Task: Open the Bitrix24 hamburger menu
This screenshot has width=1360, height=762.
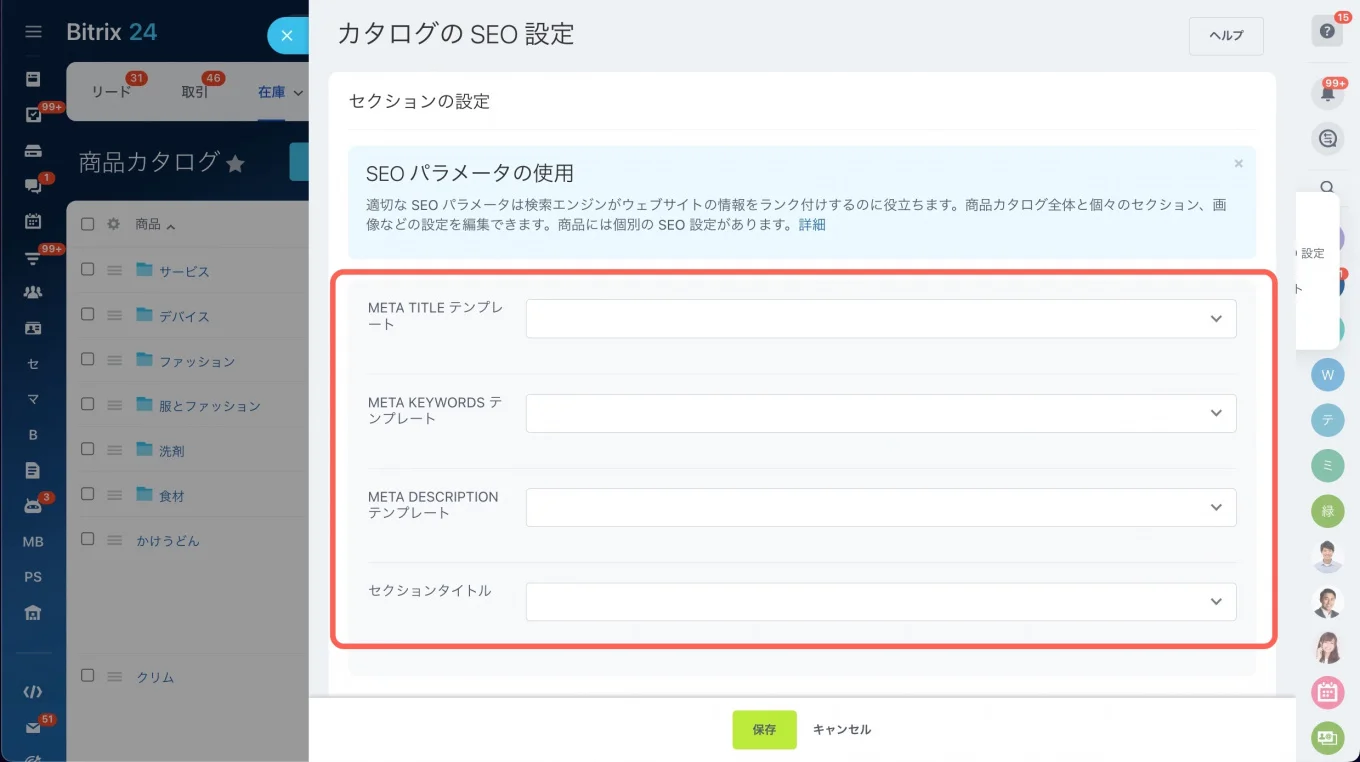Action: (x=33, y=30)
